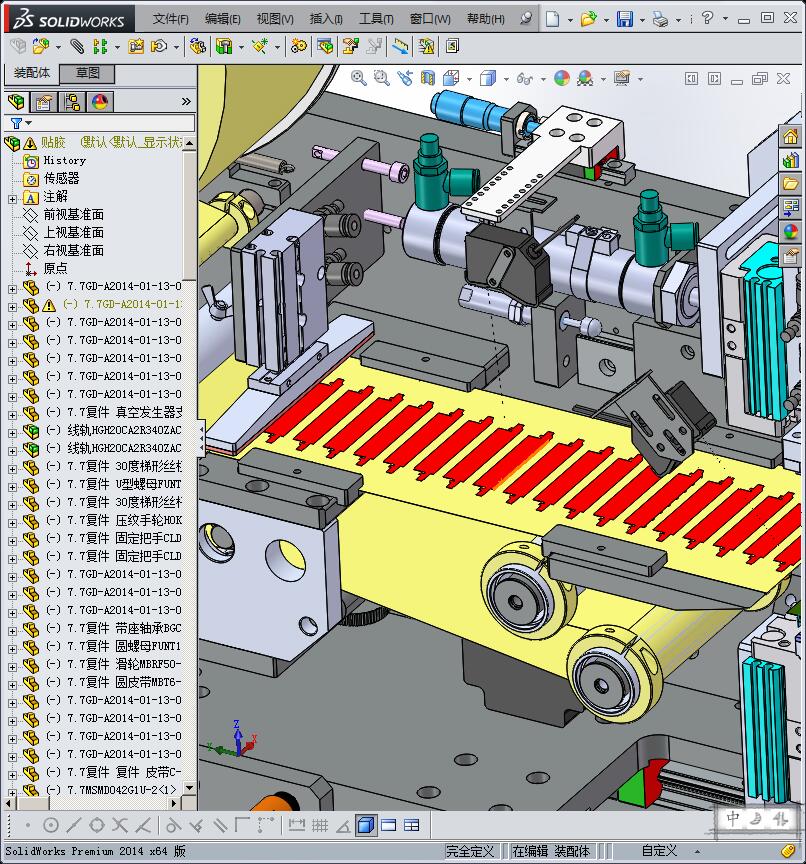
Task: Open the 文件(F) menu
Action: click(170, 19)
